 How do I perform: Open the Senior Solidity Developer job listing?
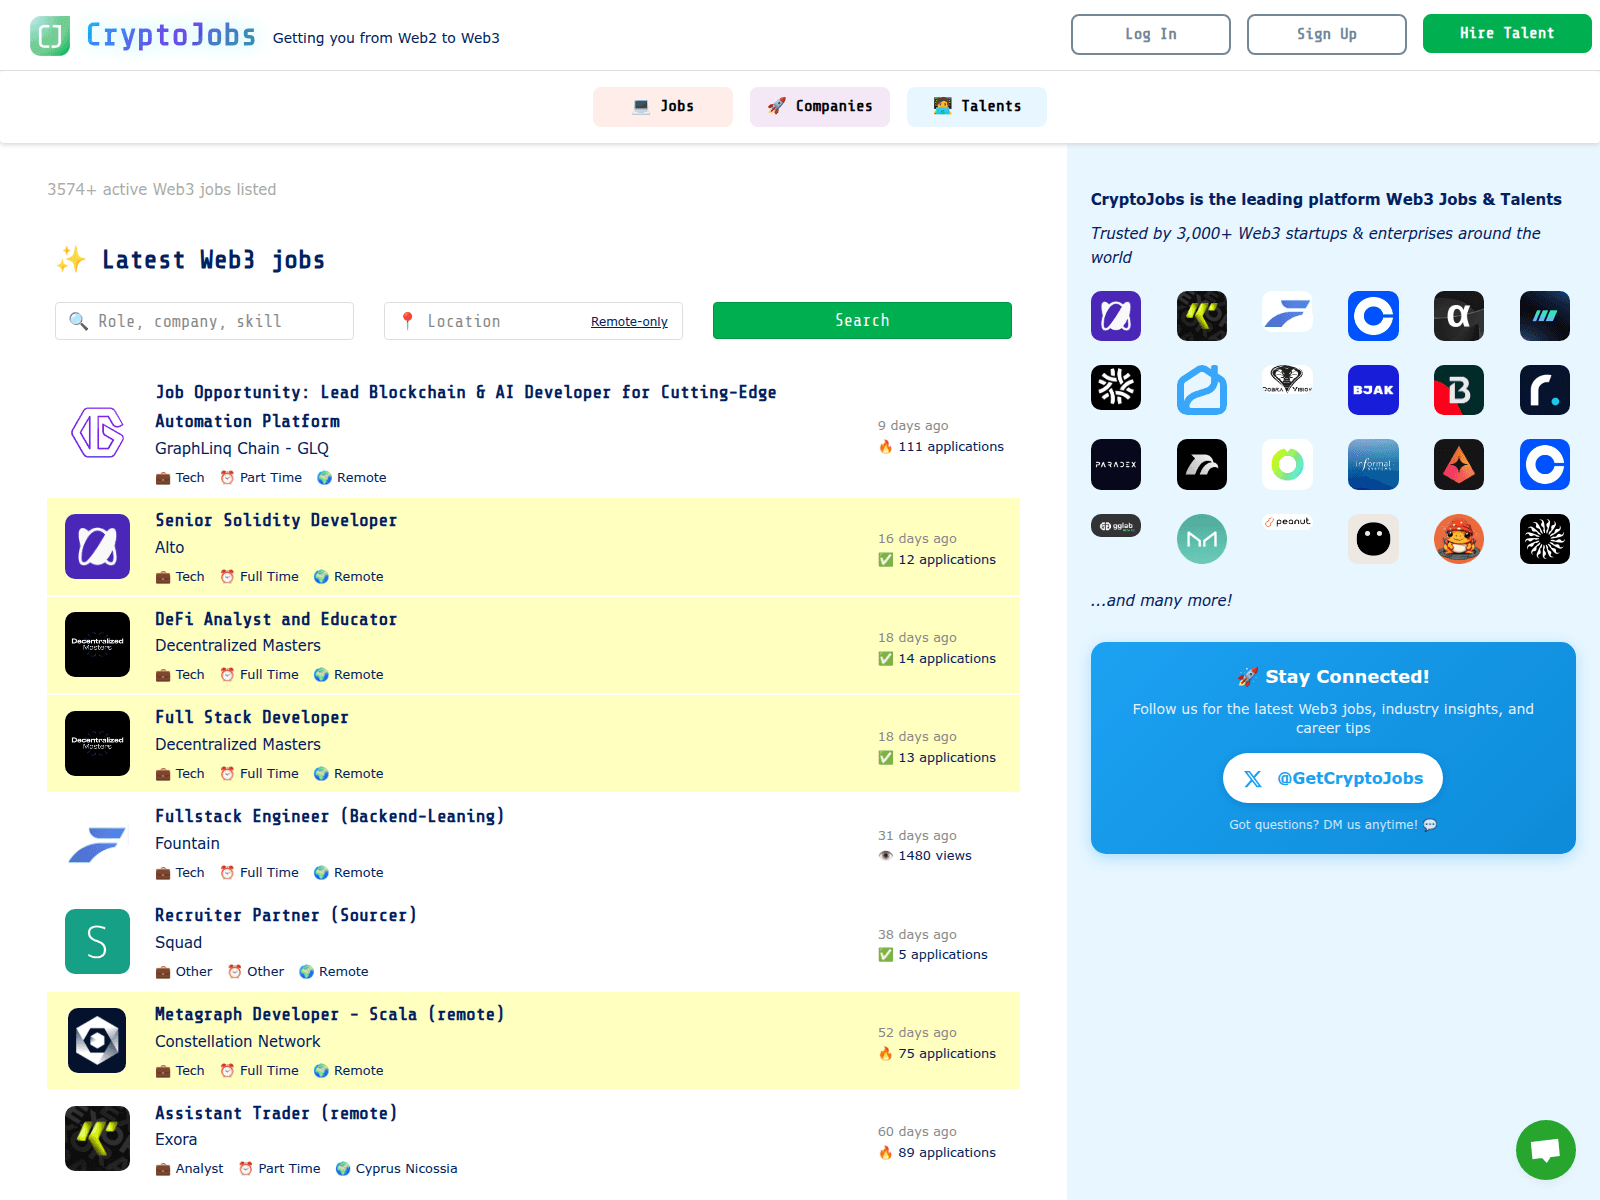(276, 520)
